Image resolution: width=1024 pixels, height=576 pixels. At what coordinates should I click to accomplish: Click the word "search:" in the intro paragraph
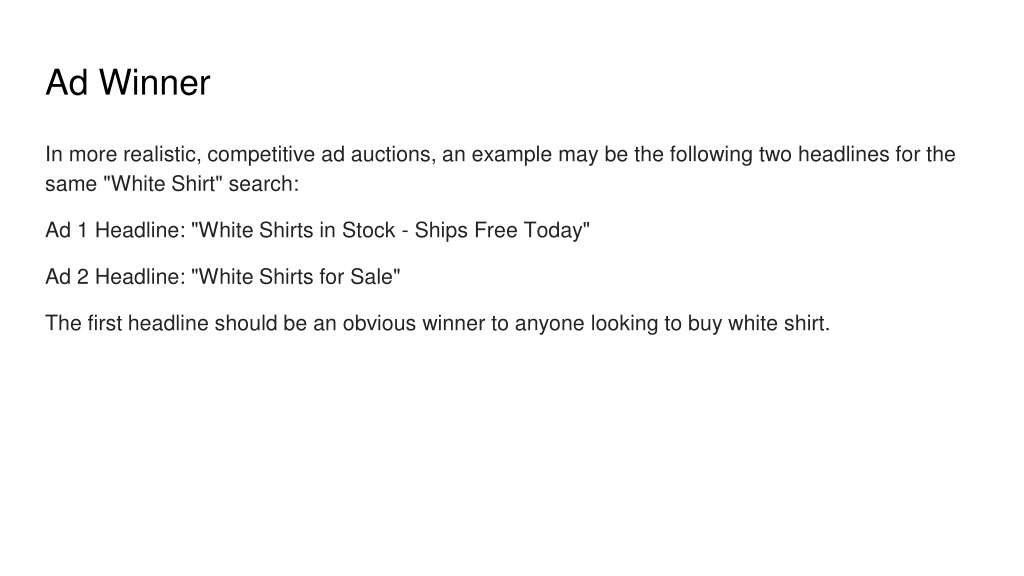pos(264,184)
